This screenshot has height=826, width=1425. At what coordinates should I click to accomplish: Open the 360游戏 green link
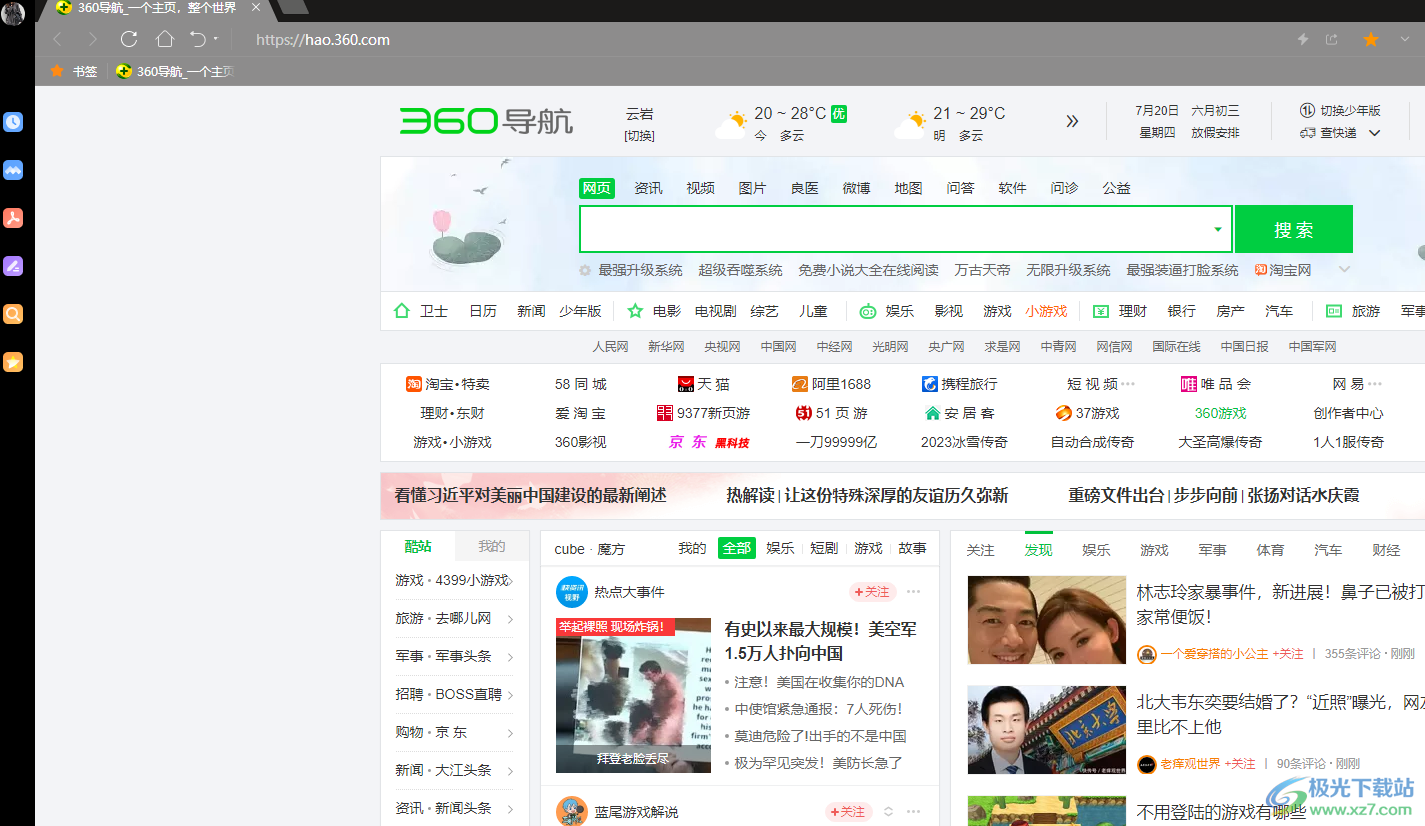(x=1220, y=413)
